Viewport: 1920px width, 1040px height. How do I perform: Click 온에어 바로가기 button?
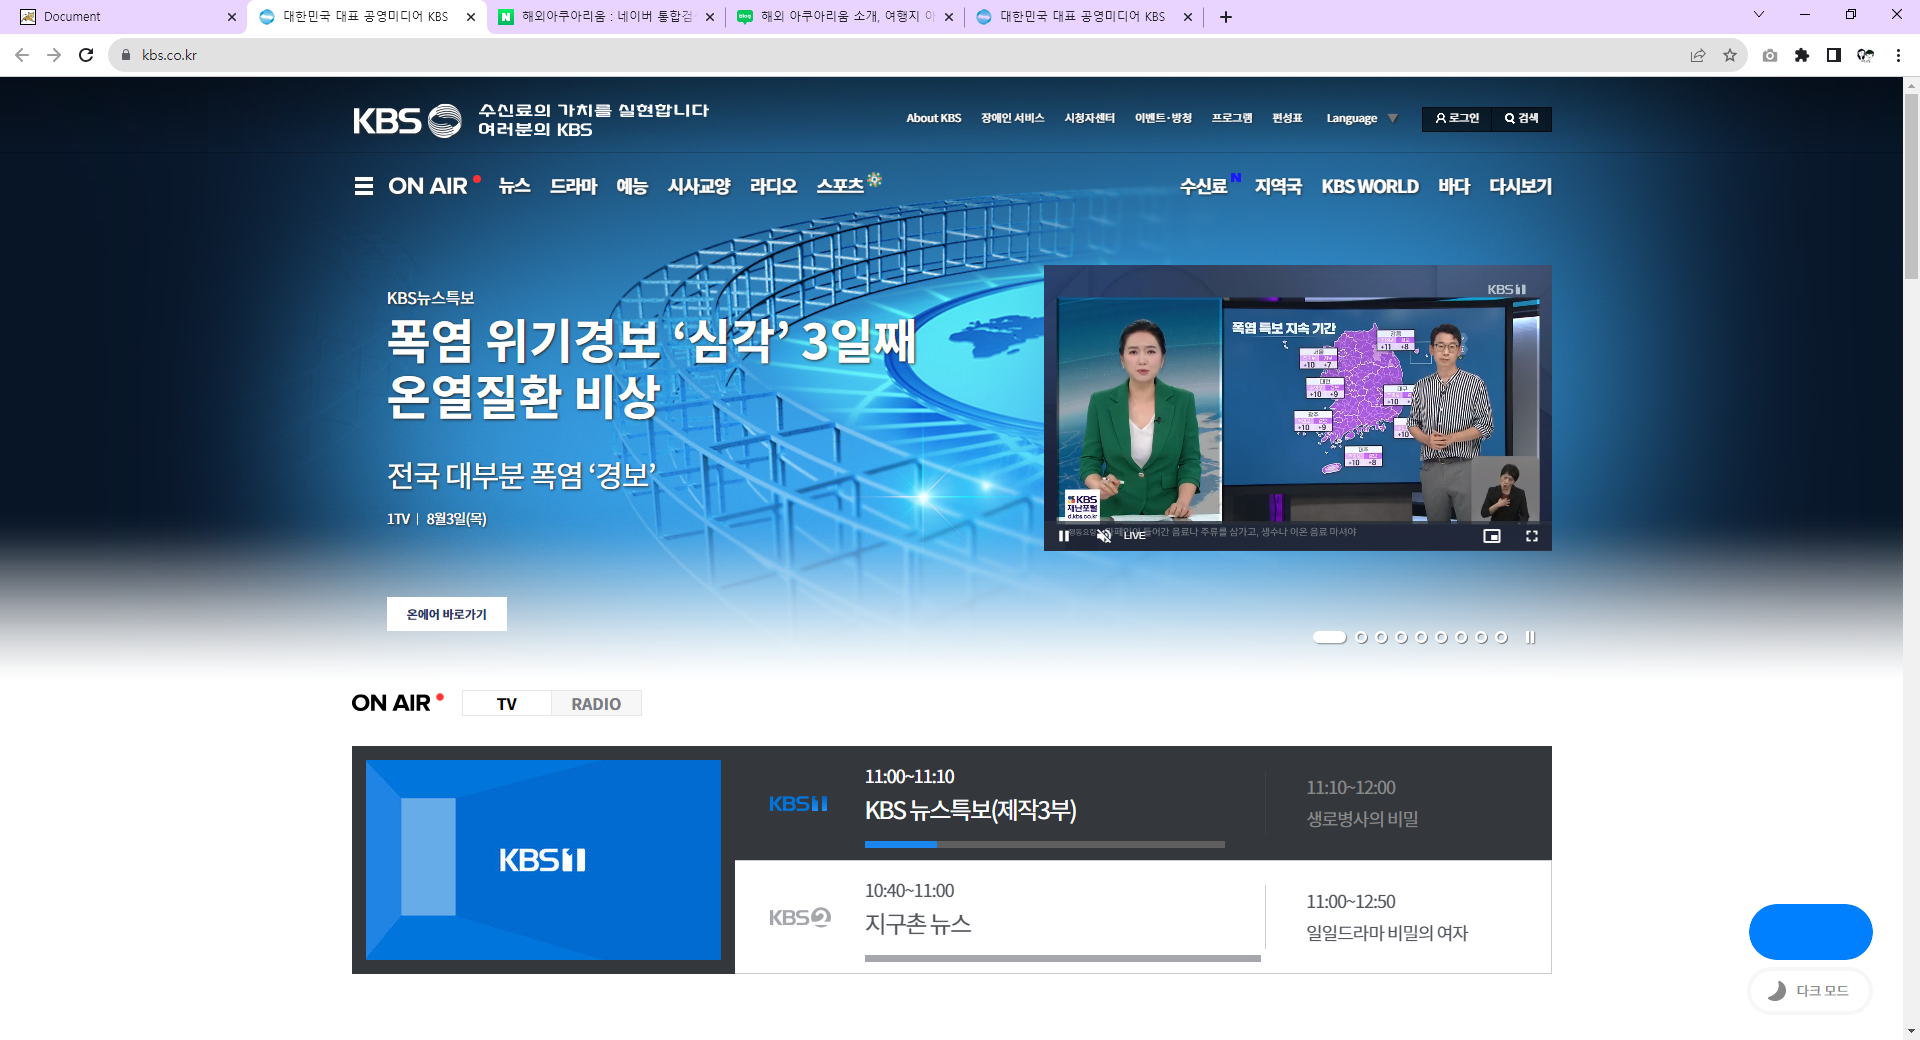(447, 614)
